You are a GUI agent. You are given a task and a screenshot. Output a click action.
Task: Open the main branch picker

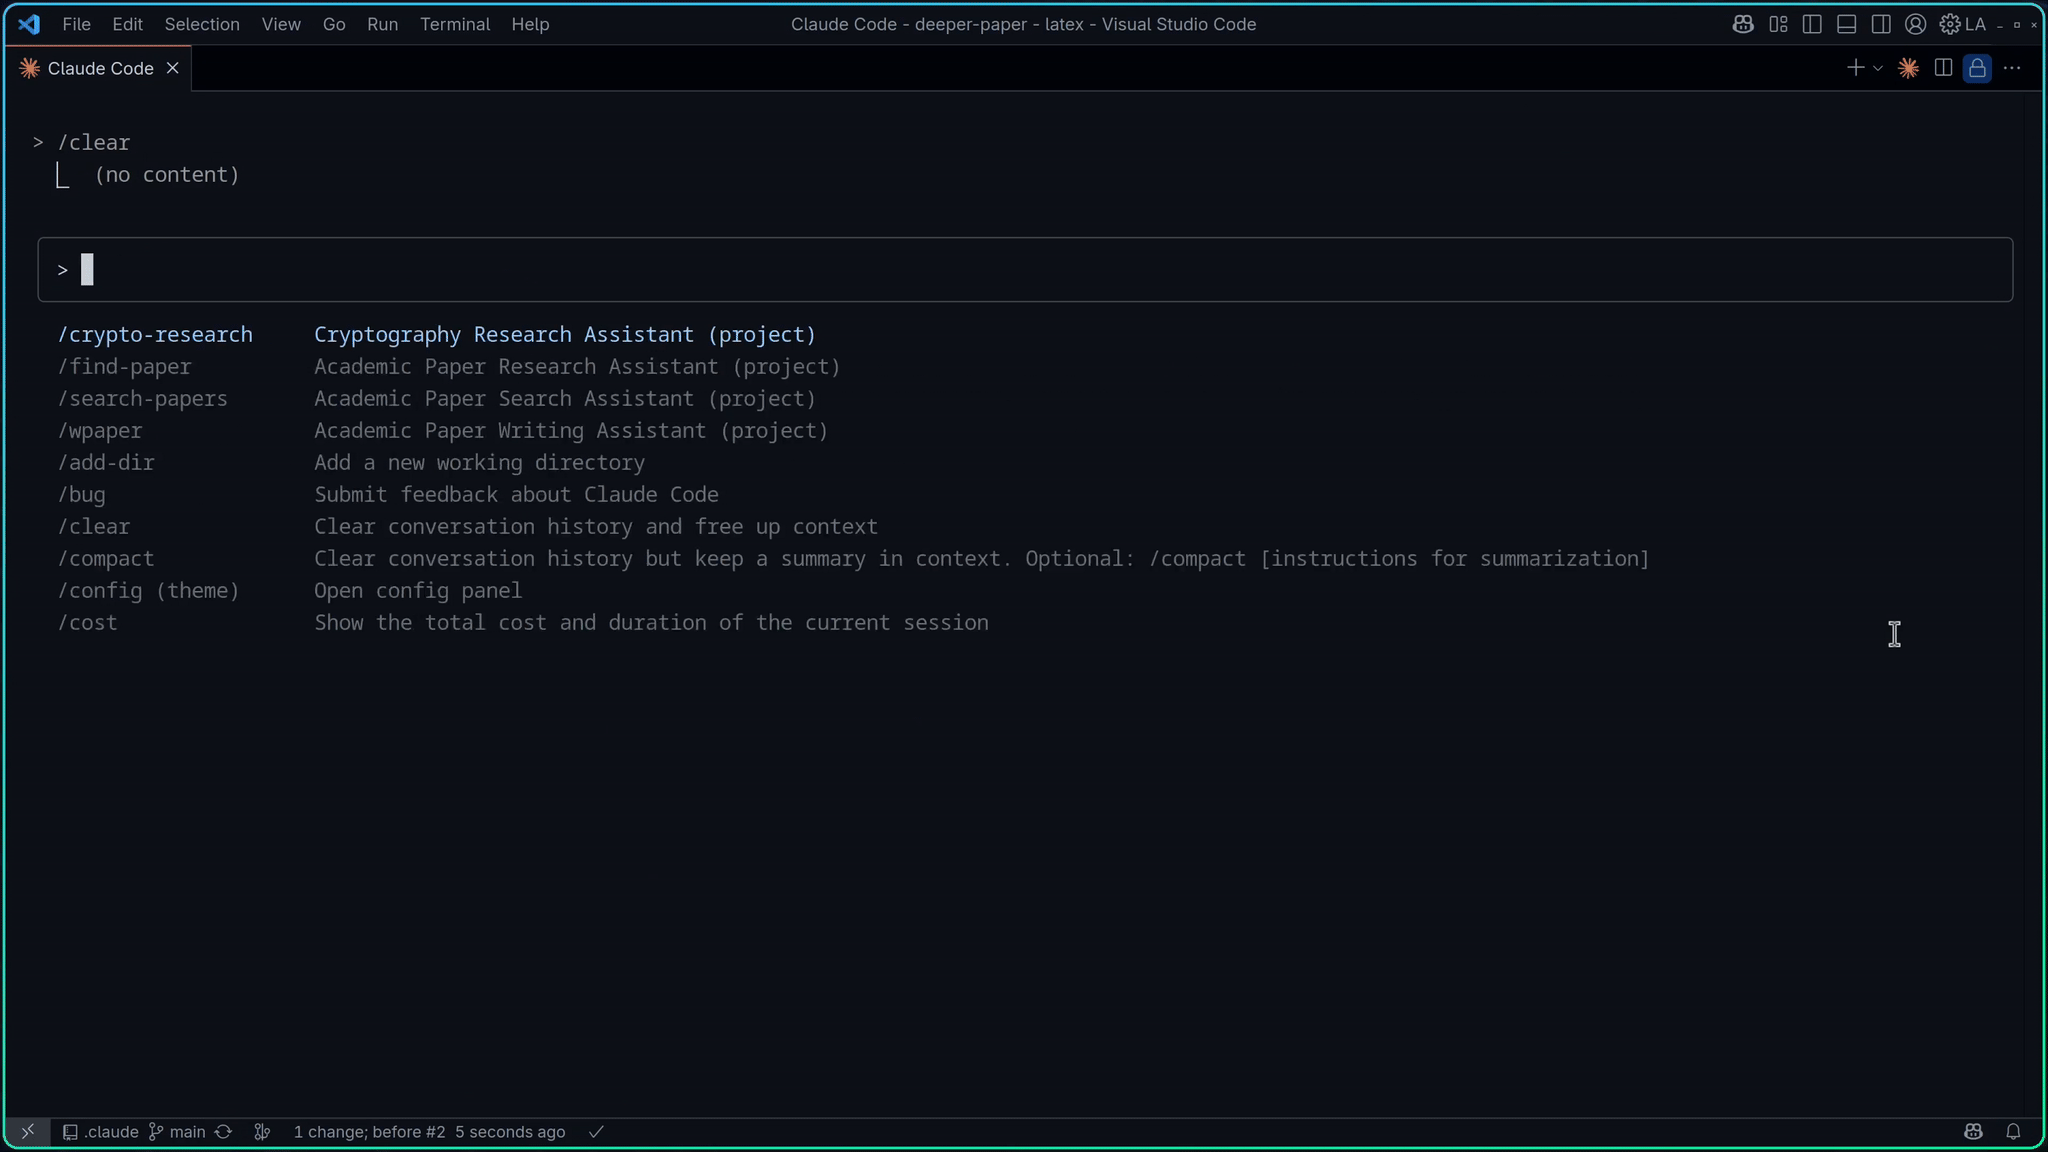[178, 1131]
